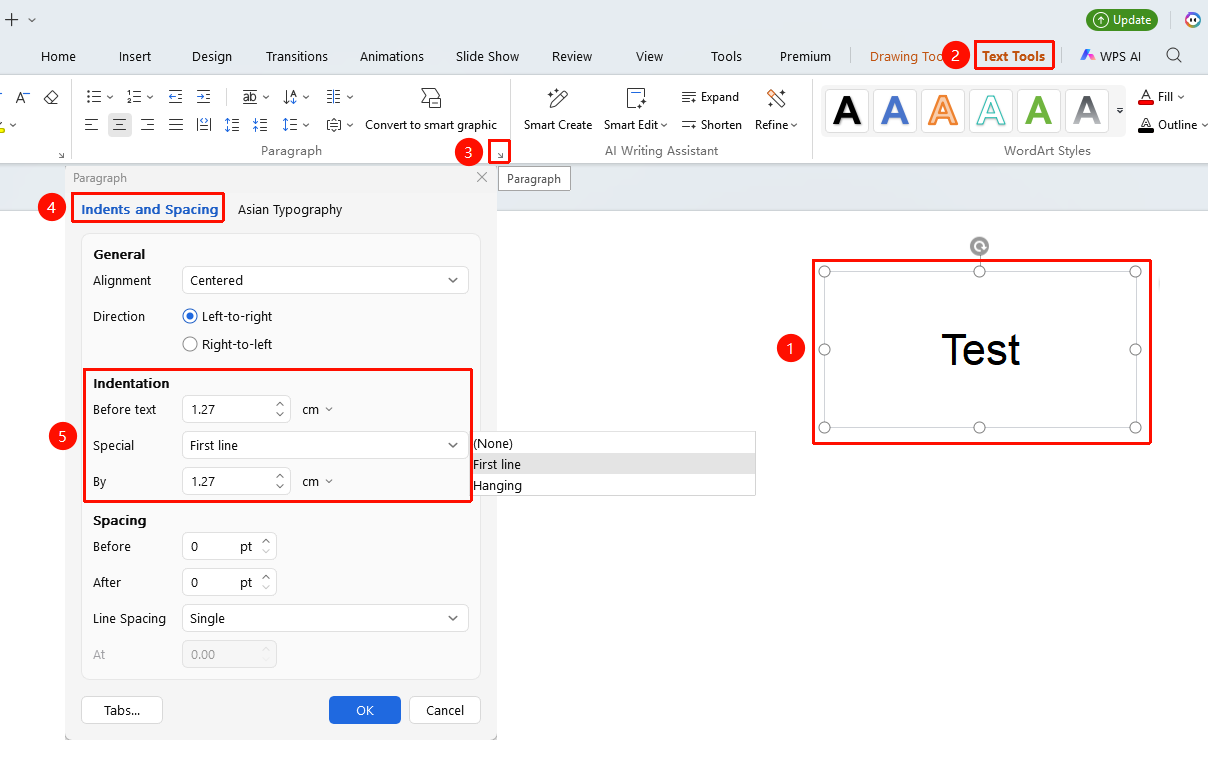Click the Expand text icon
This screenshot has width=1208, height=768.
689,97
